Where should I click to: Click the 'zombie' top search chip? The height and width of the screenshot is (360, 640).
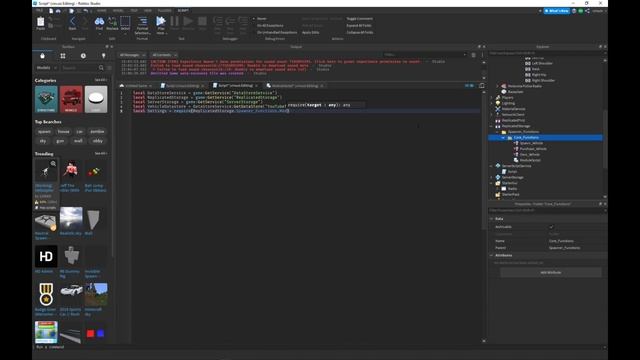coord(97,132)
